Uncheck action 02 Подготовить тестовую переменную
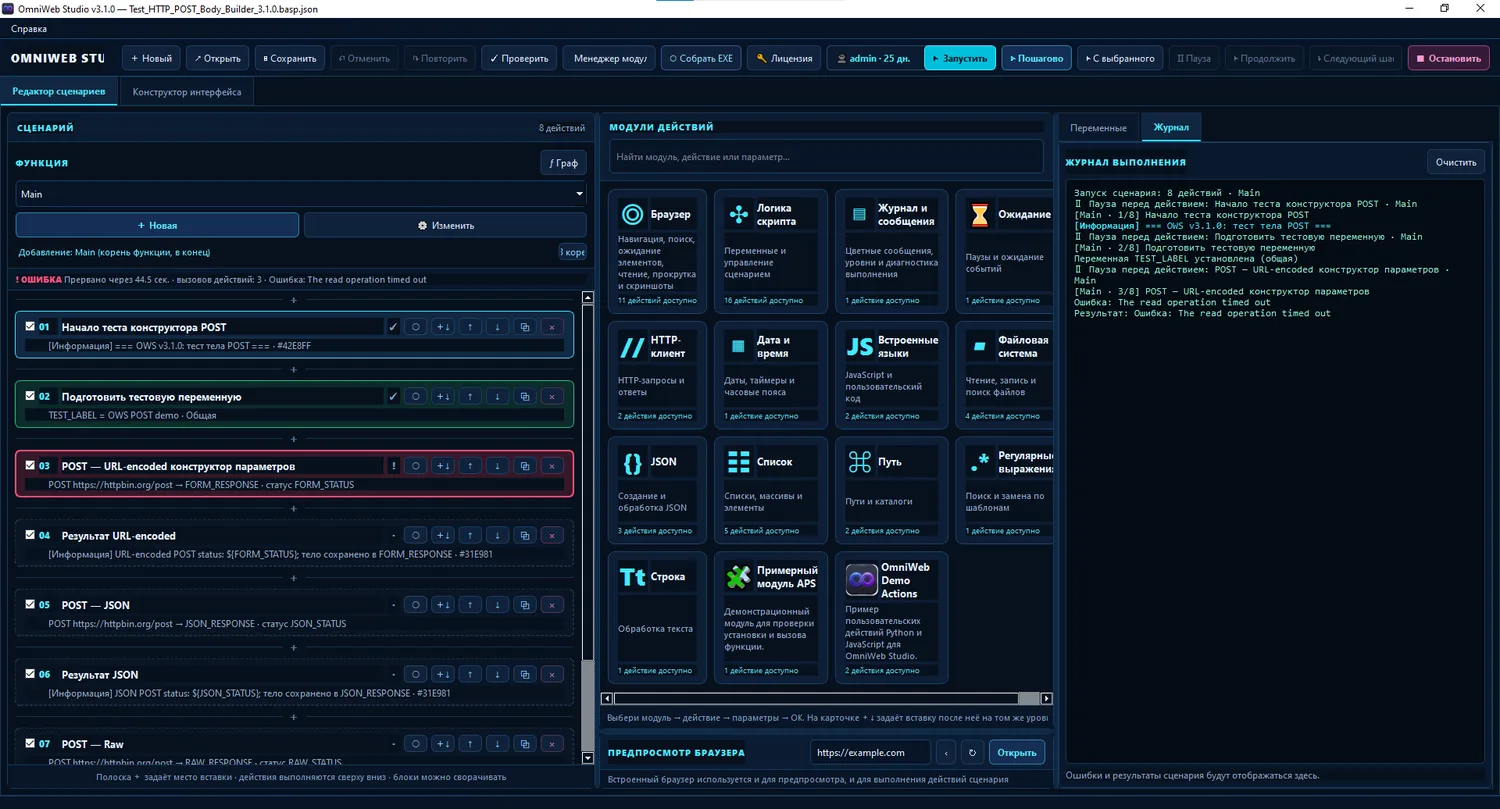This screenshot has height=809, width=1500. [x=30, y=396]
